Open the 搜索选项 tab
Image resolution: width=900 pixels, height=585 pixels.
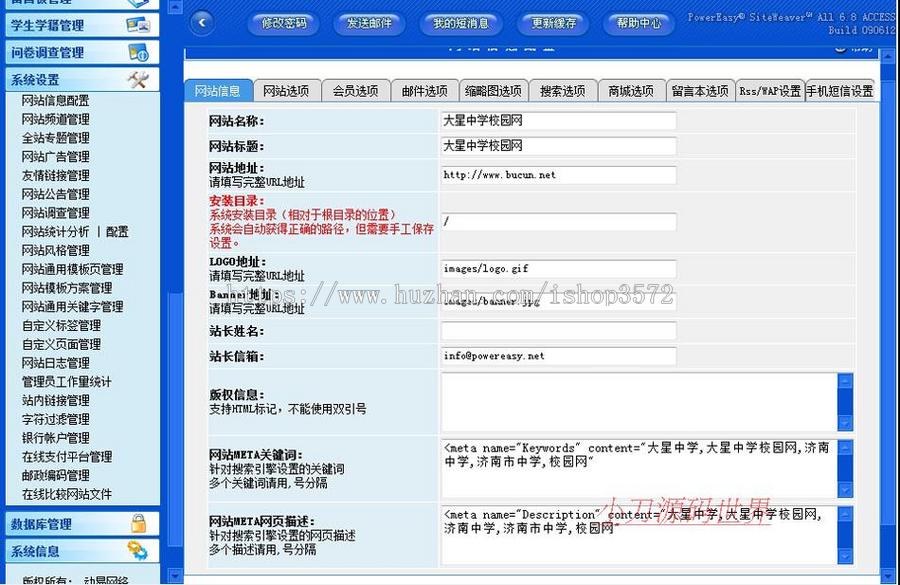[x=562, y=91]
